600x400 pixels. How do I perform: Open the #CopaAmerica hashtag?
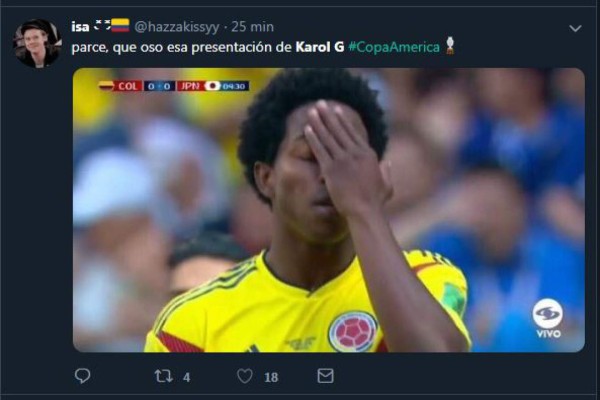click(394, 47)
